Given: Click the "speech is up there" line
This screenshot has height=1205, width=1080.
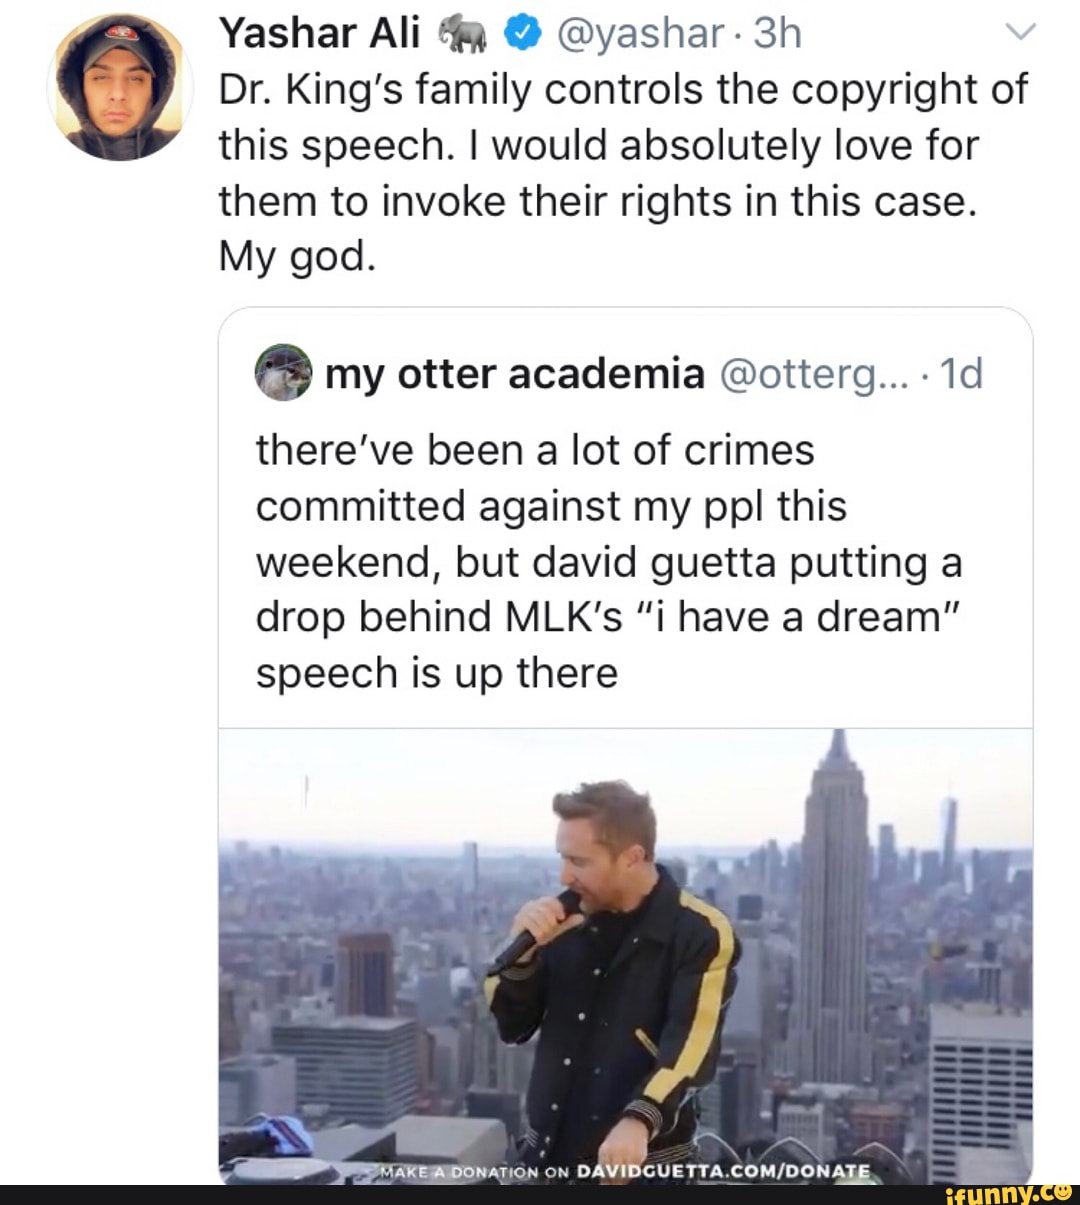Looking at the screenshot, I should click(x=437, y=673).
